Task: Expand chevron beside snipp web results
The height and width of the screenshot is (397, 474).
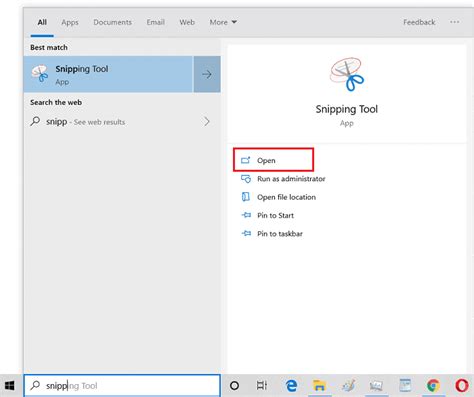Action: (207, 122)
